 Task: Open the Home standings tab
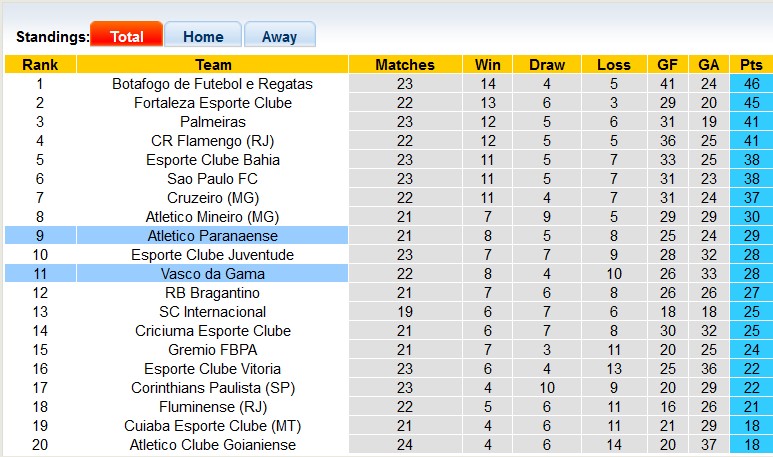202,36
